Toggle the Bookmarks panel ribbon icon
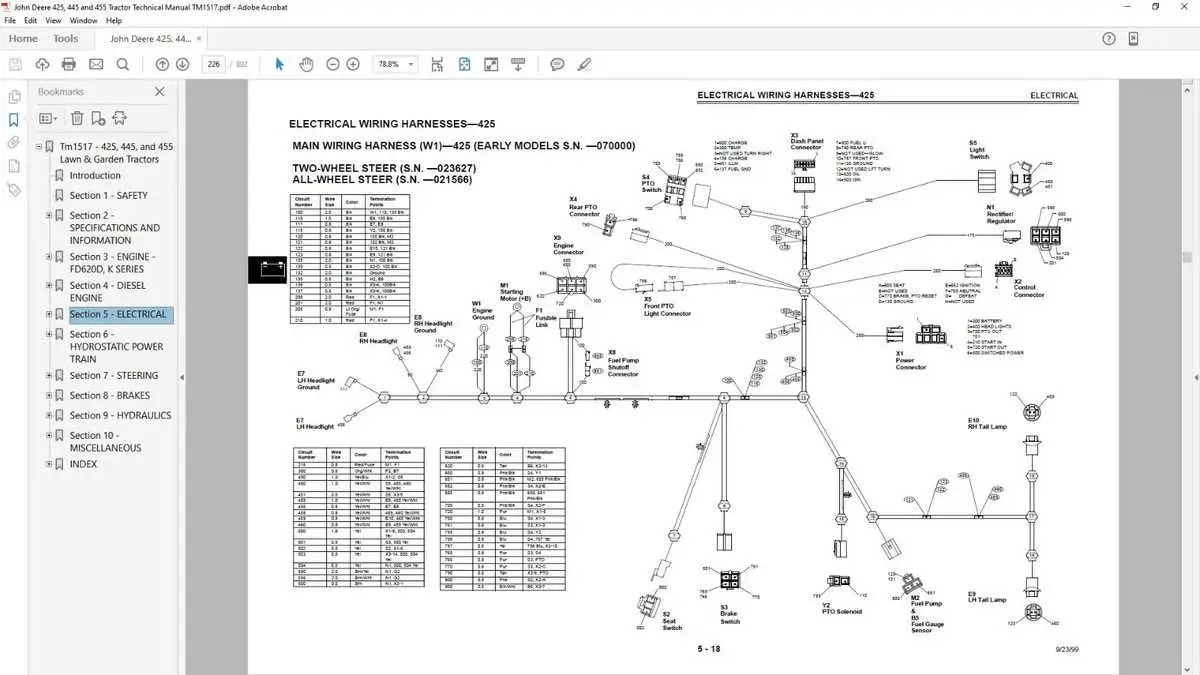This screenshot has width=1200, height=675. [x=14, y=120]
